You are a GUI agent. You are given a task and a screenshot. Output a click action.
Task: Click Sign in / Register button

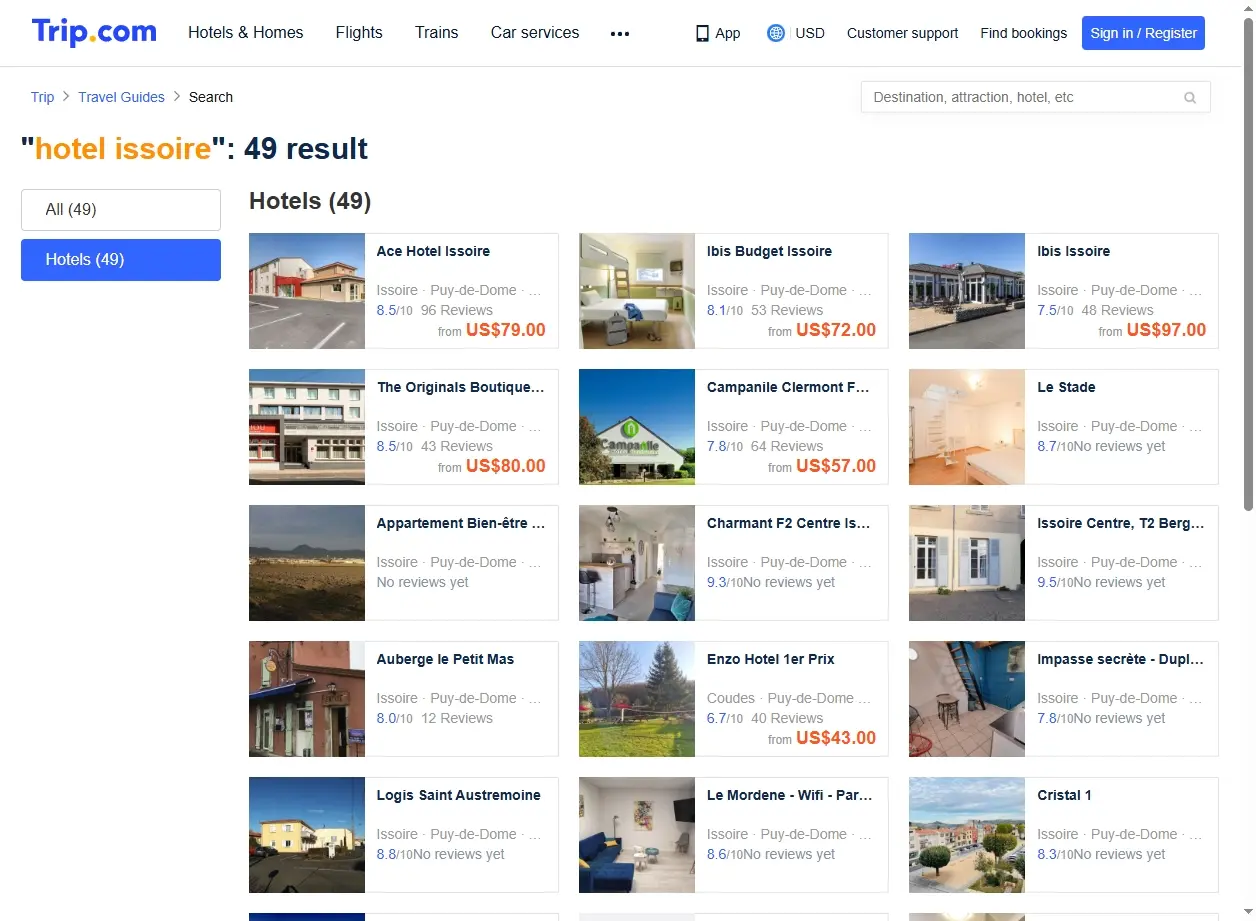tap(1143, 33)
